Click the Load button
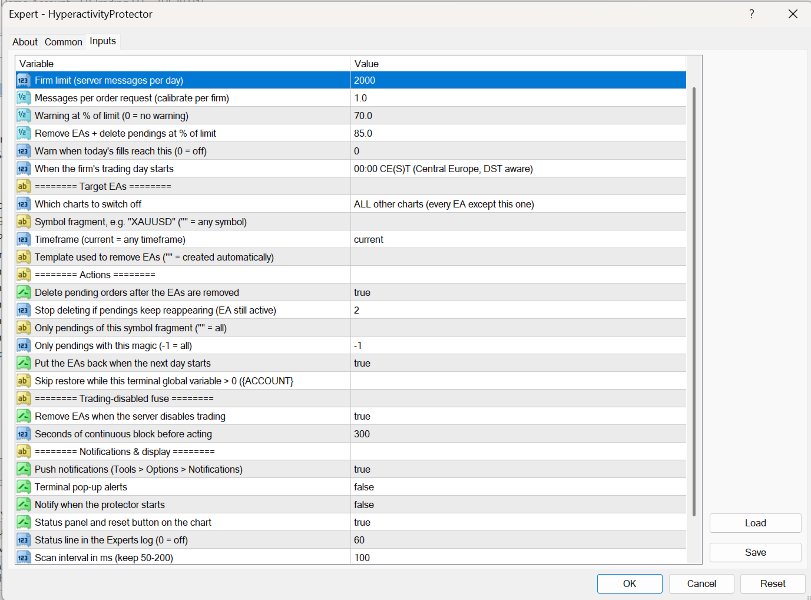This screenshot has width=811, height=600. [755, 523]
